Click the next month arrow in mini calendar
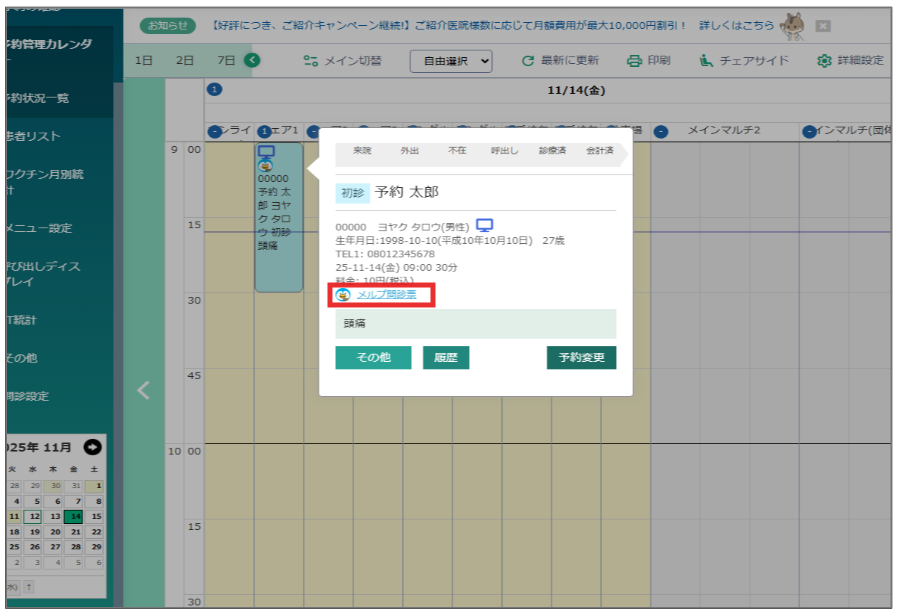Viewport: 899px width, 616px height. (x=92, y=447)
